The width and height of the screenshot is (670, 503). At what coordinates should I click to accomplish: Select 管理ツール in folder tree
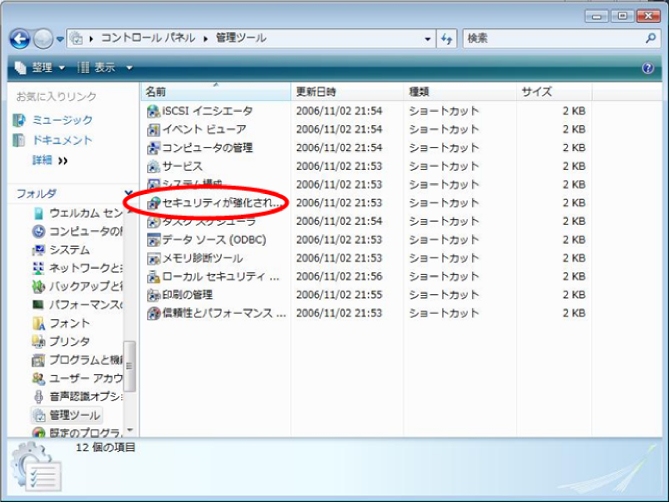[74, 415]
